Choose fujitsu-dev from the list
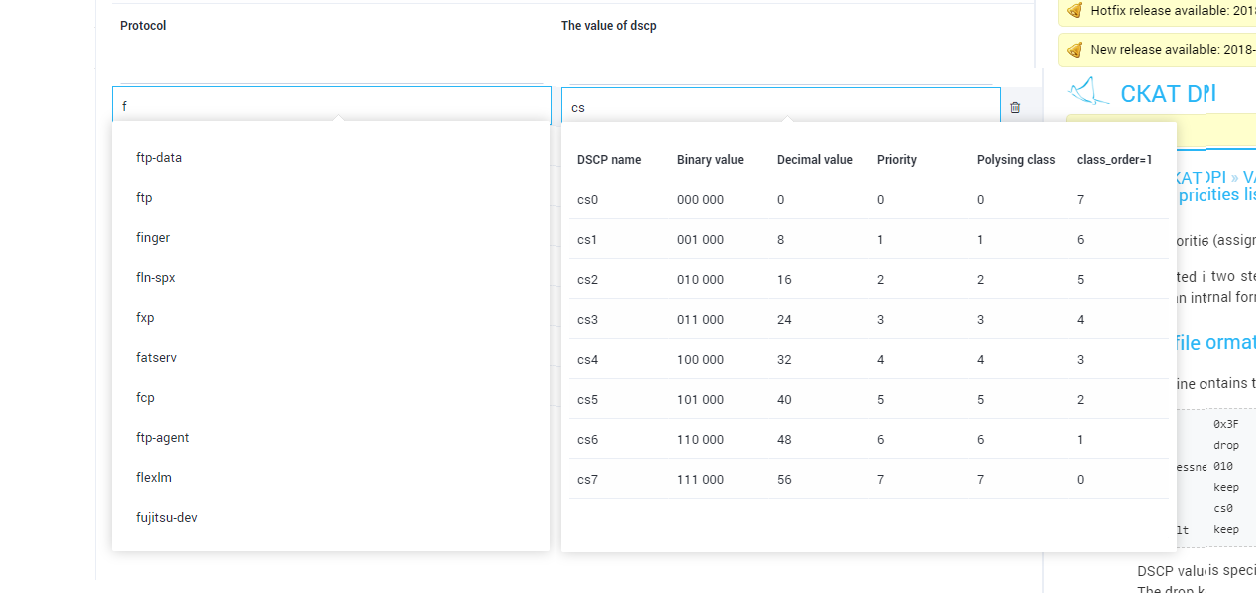1256x594 pixels. click(167, 518)
